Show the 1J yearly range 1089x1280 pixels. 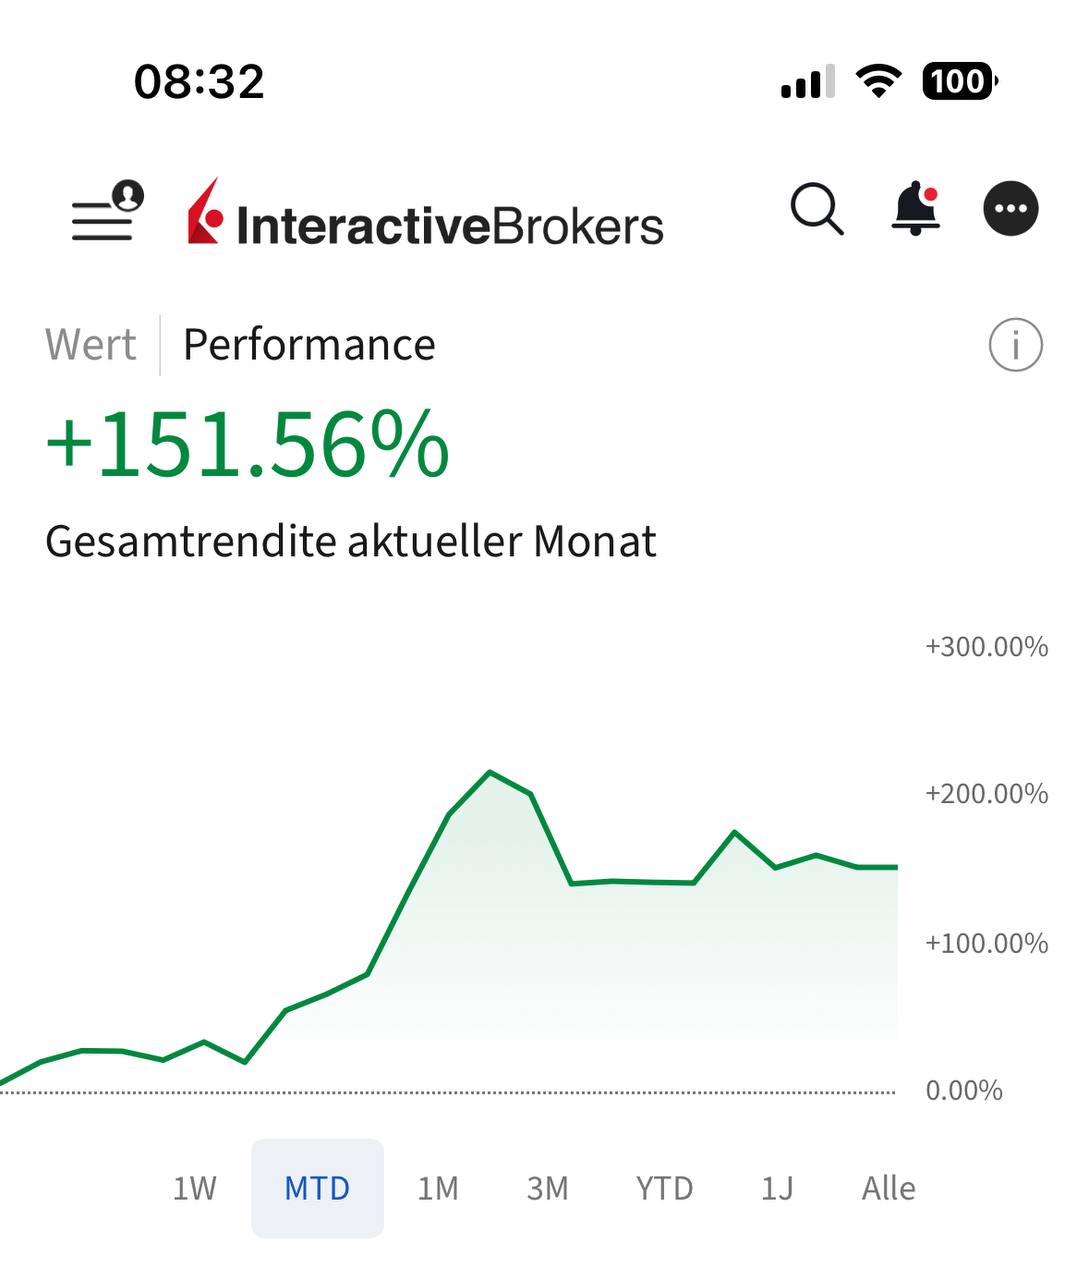pos(777,1188)
